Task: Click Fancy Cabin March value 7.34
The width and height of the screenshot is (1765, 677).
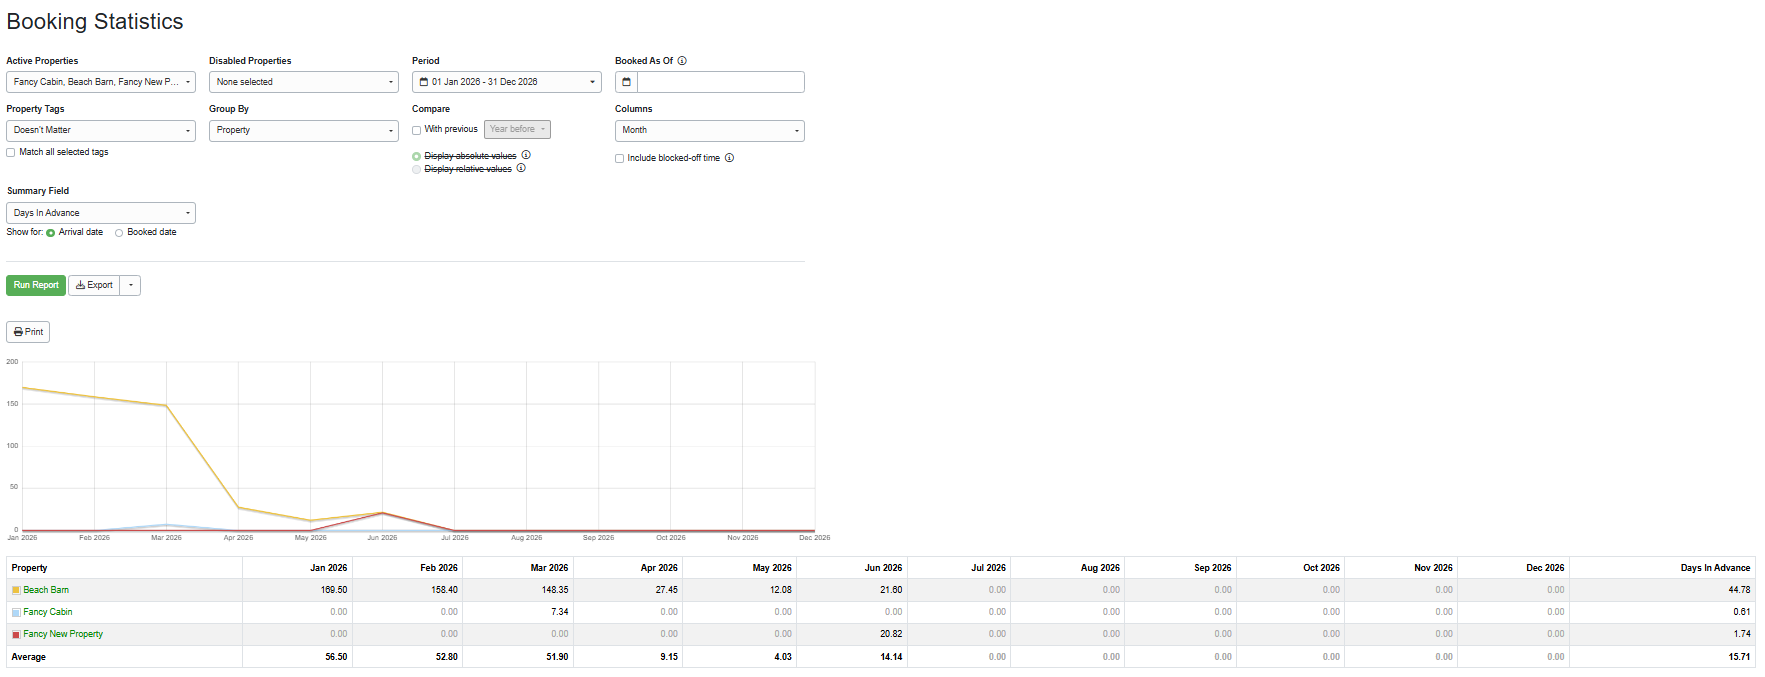Action: click(x=560, y=612)
